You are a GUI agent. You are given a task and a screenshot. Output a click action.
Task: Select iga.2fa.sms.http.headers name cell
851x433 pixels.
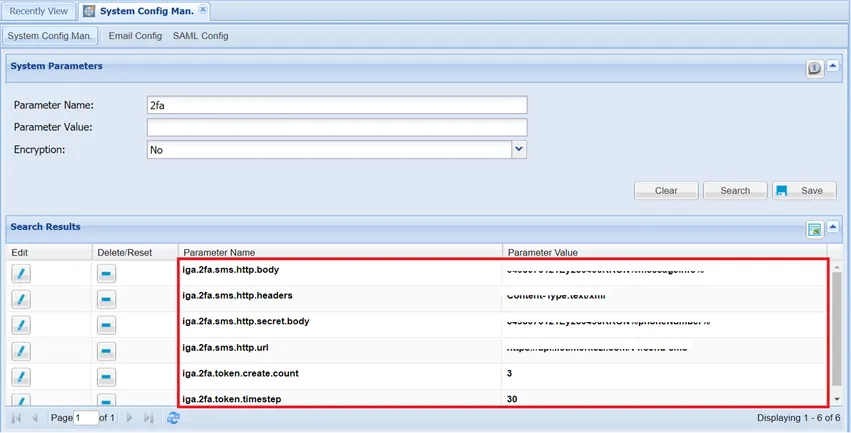pyautogui.click(x=340, y=296)
